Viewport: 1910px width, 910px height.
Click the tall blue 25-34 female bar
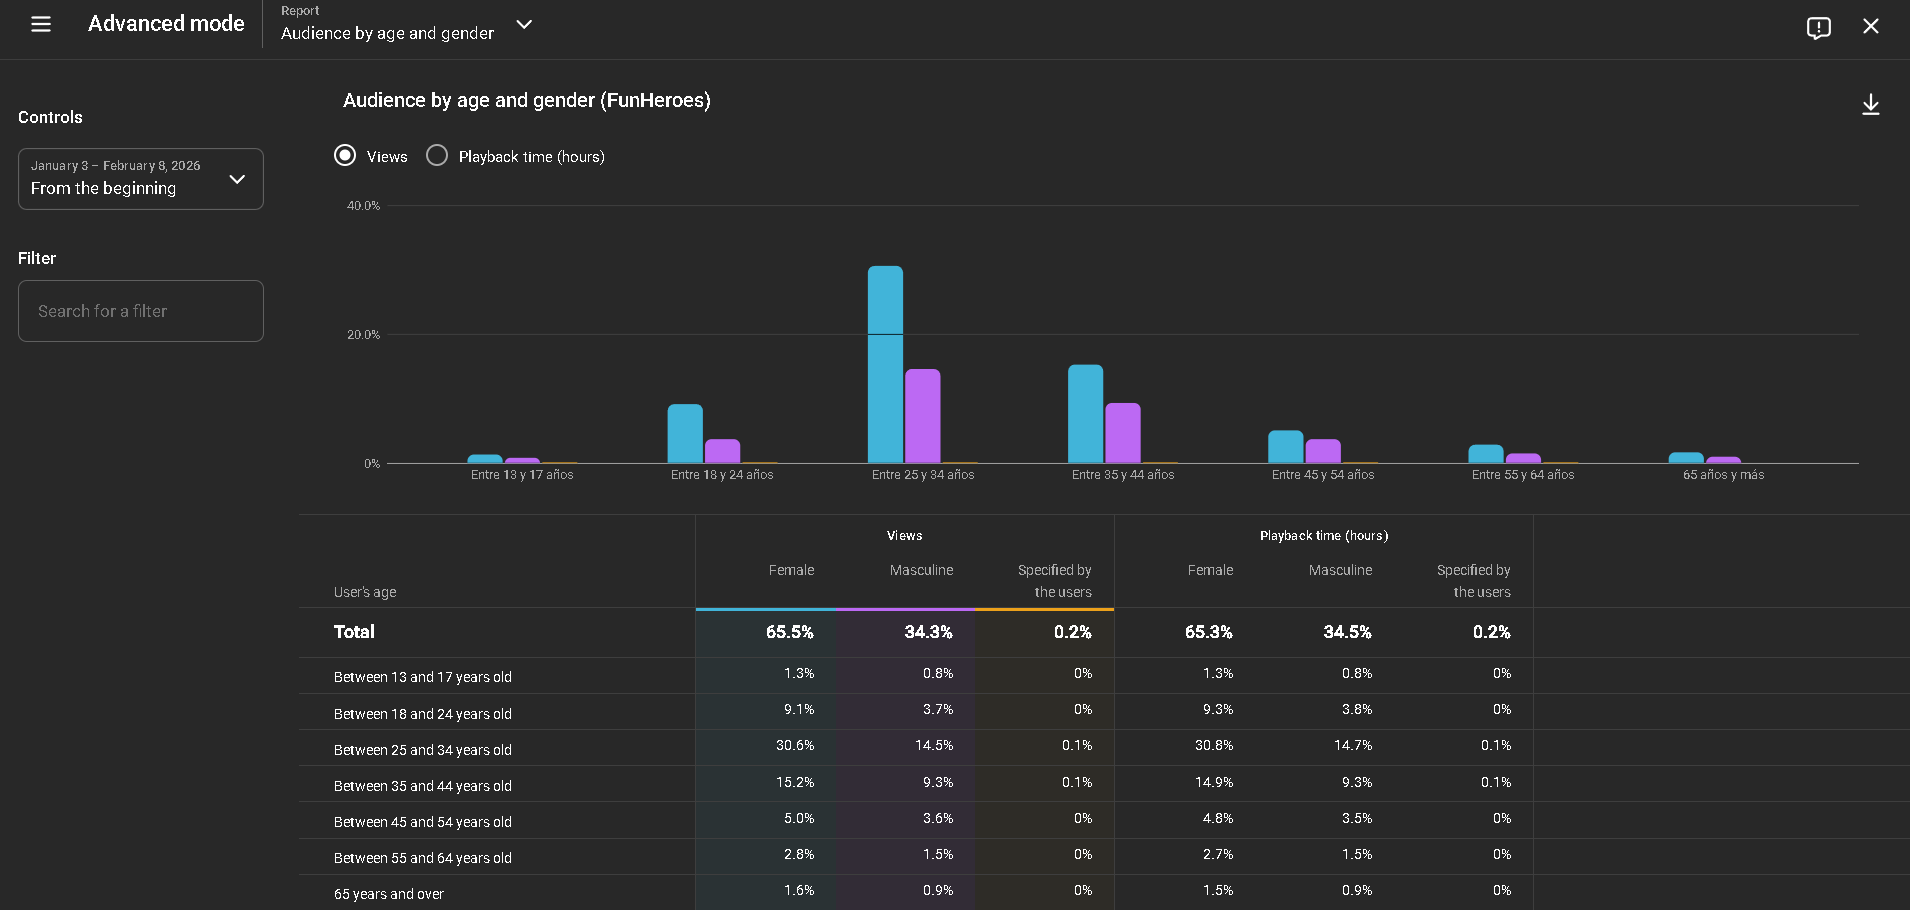(885, 364)
